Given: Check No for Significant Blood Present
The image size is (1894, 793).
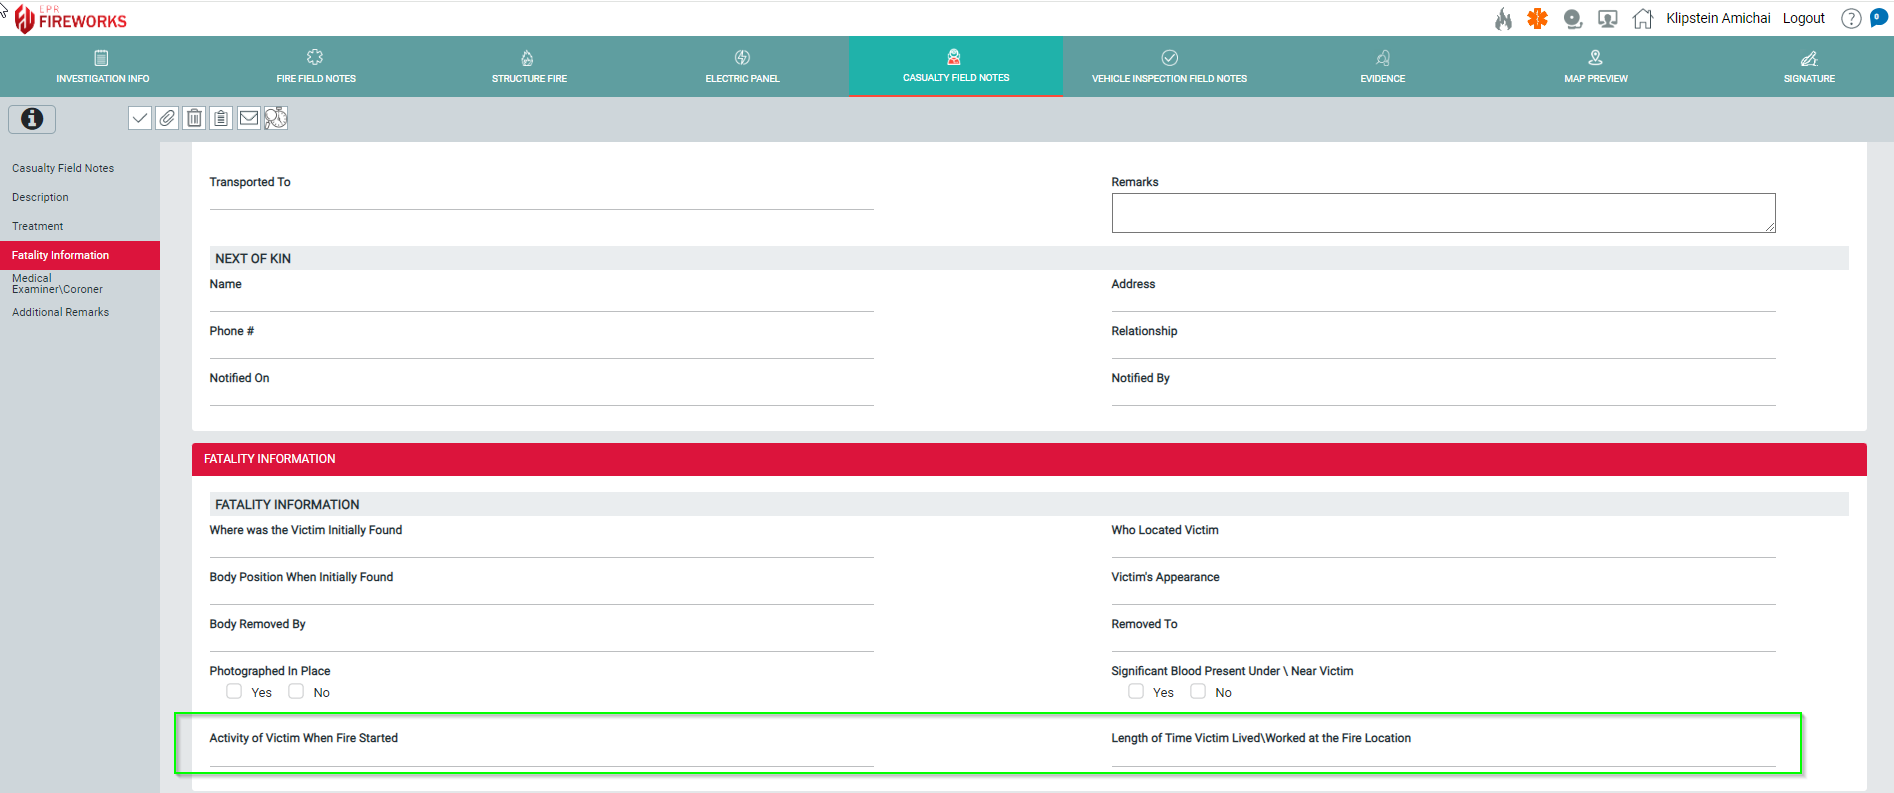Looking at the screenshot, I should coord(1198,691).
